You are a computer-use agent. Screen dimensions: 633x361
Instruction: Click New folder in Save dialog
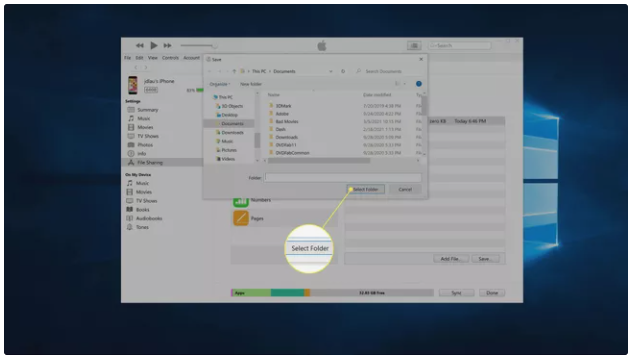click(x=251, y=84)
